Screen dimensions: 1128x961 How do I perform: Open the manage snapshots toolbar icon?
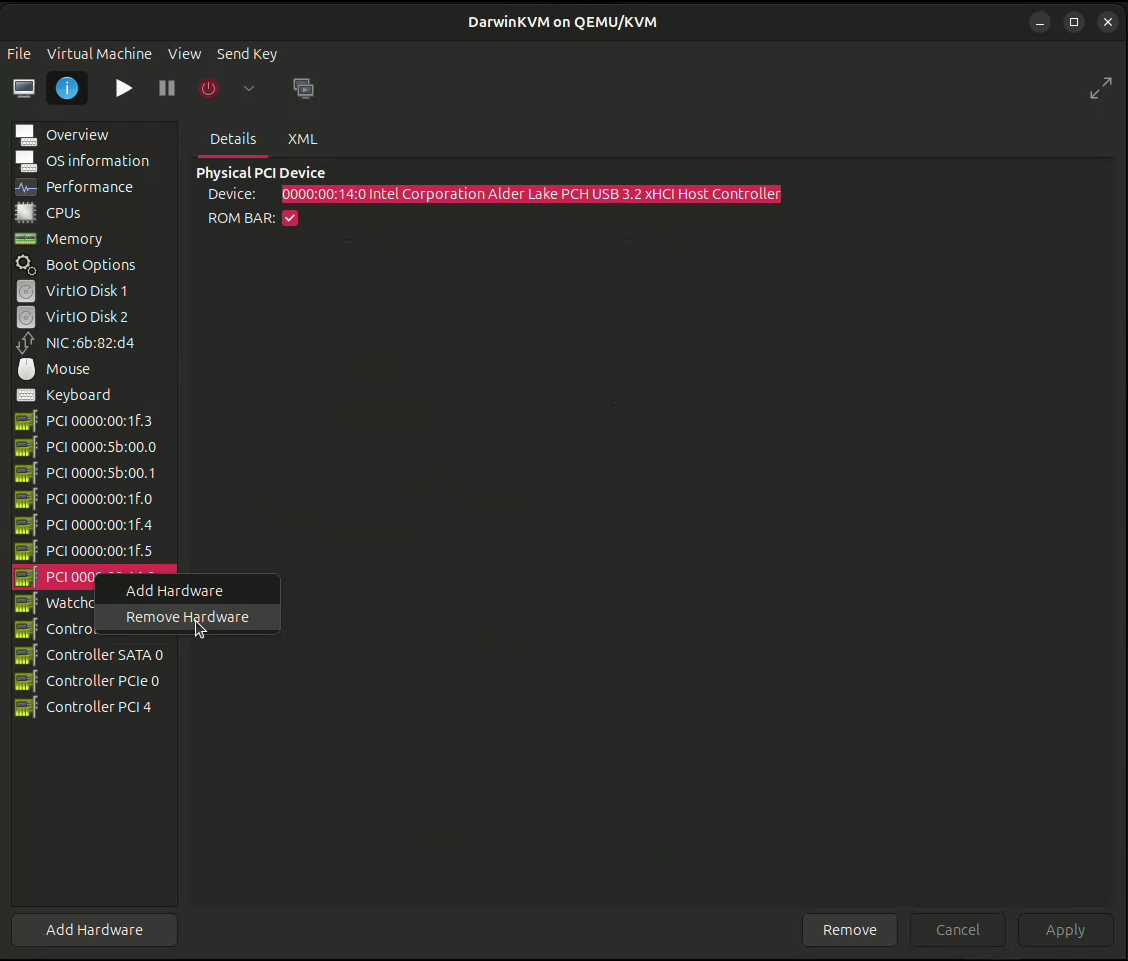click(303, 88)
